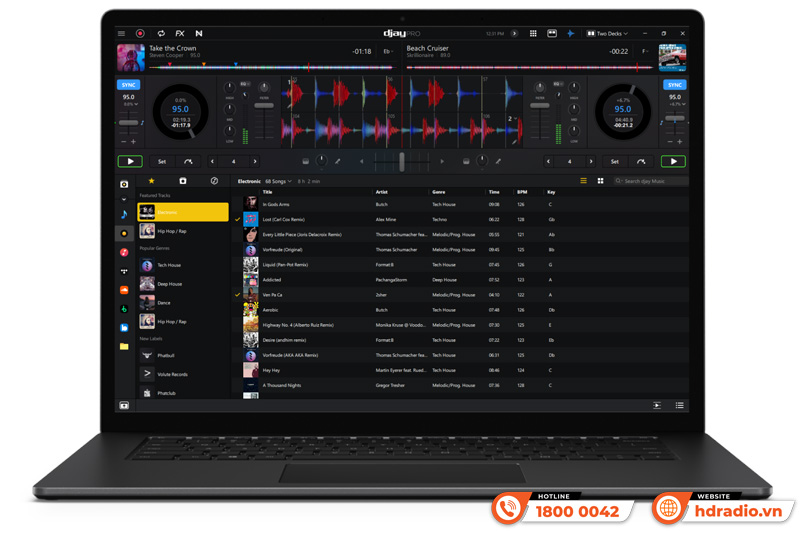Screen dimensions: 800x533
Task: Click bottom-left library toggle icon
Action: (x=124, y=405)
